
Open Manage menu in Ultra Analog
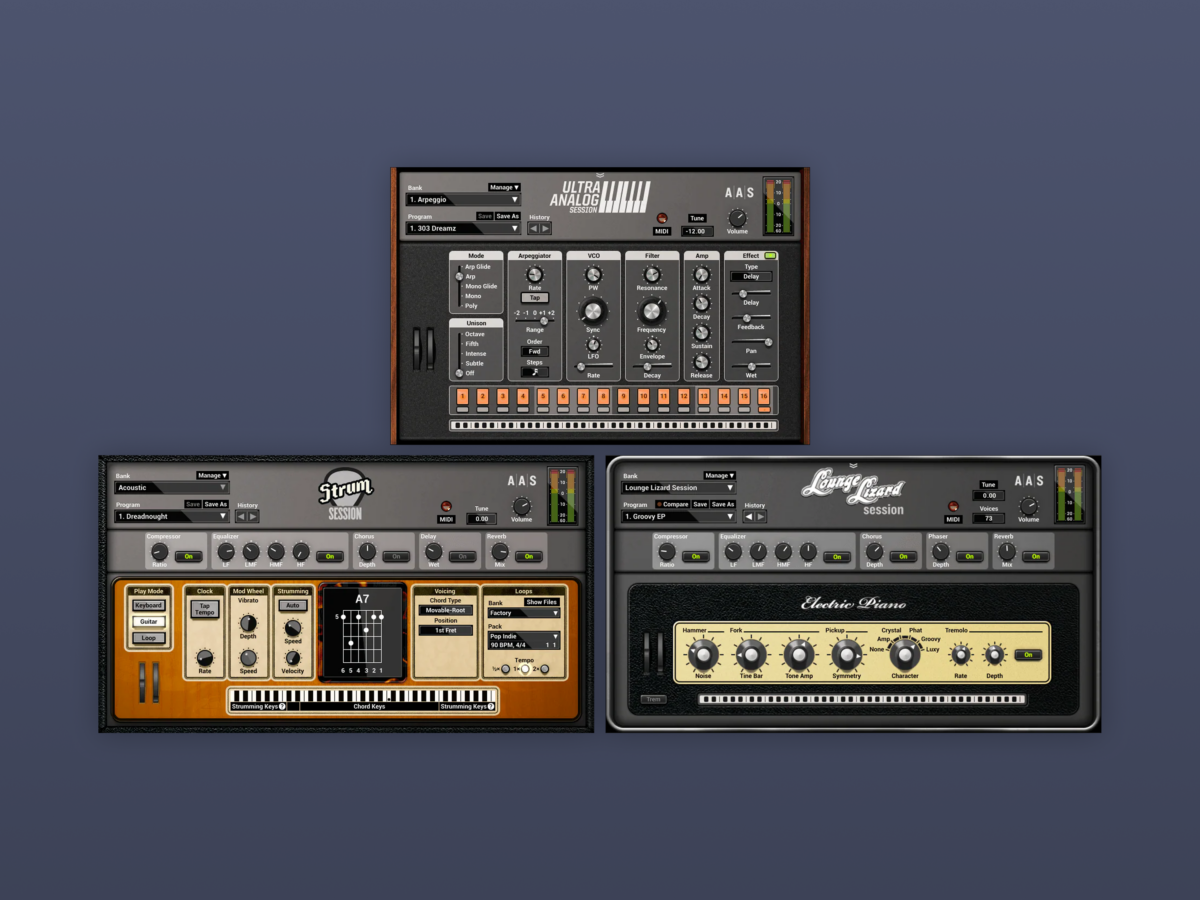pos(504,187)
